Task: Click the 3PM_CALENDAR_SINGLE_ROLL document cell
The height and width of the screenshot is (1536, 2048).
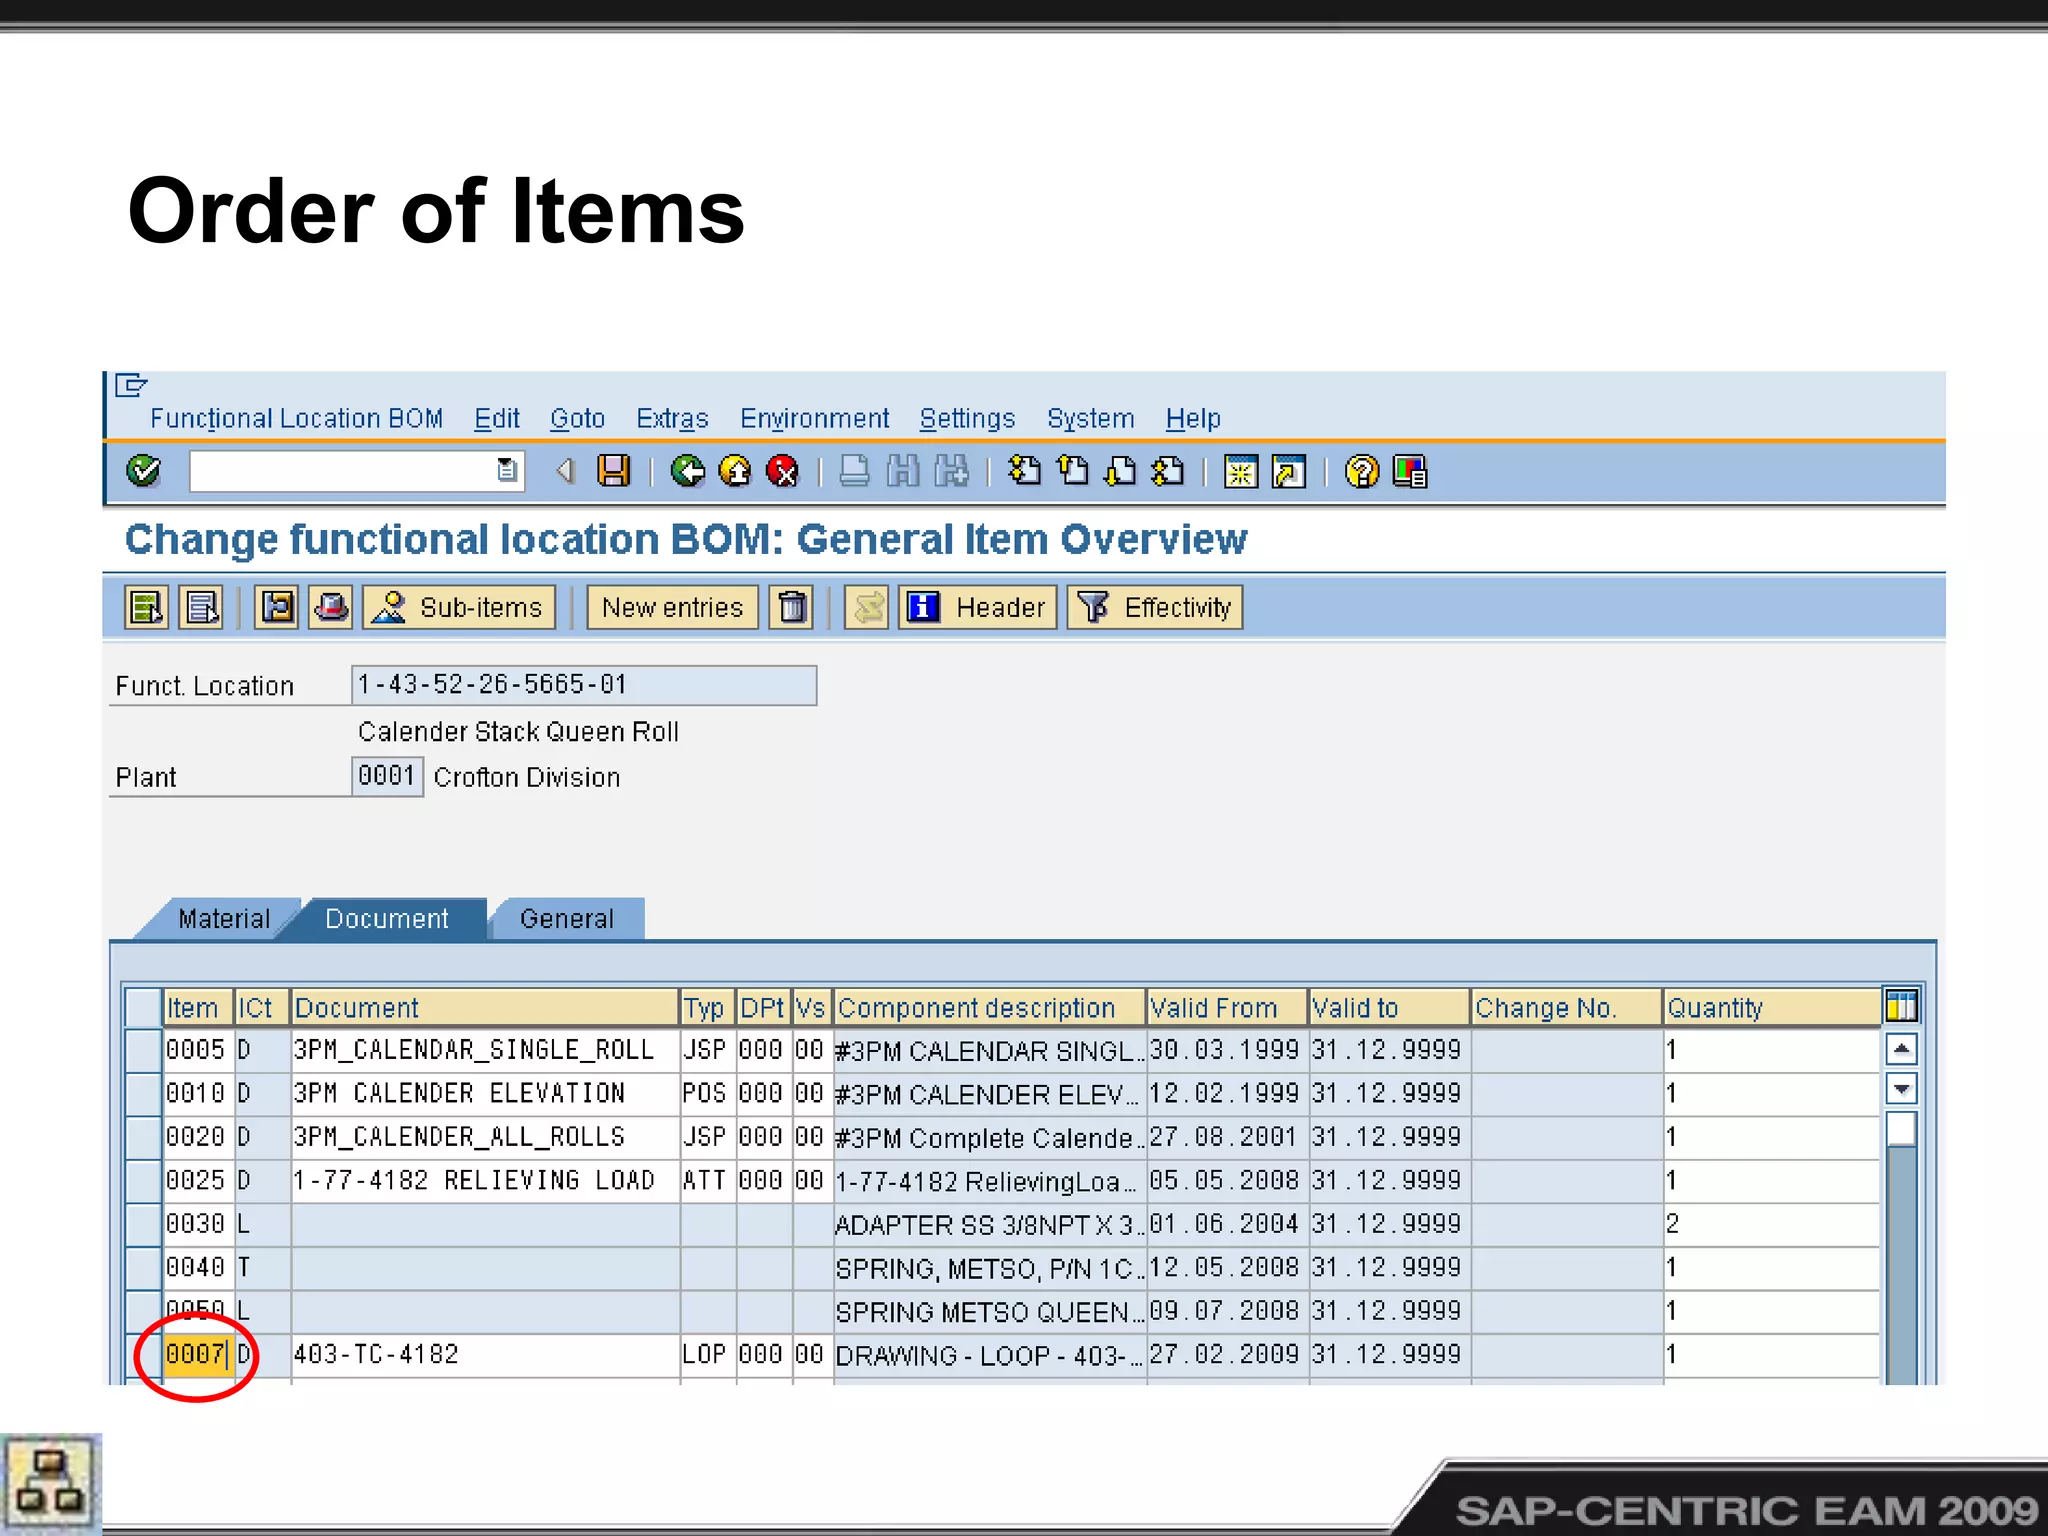Action: pyautogui.click(x=485, y=1050)
